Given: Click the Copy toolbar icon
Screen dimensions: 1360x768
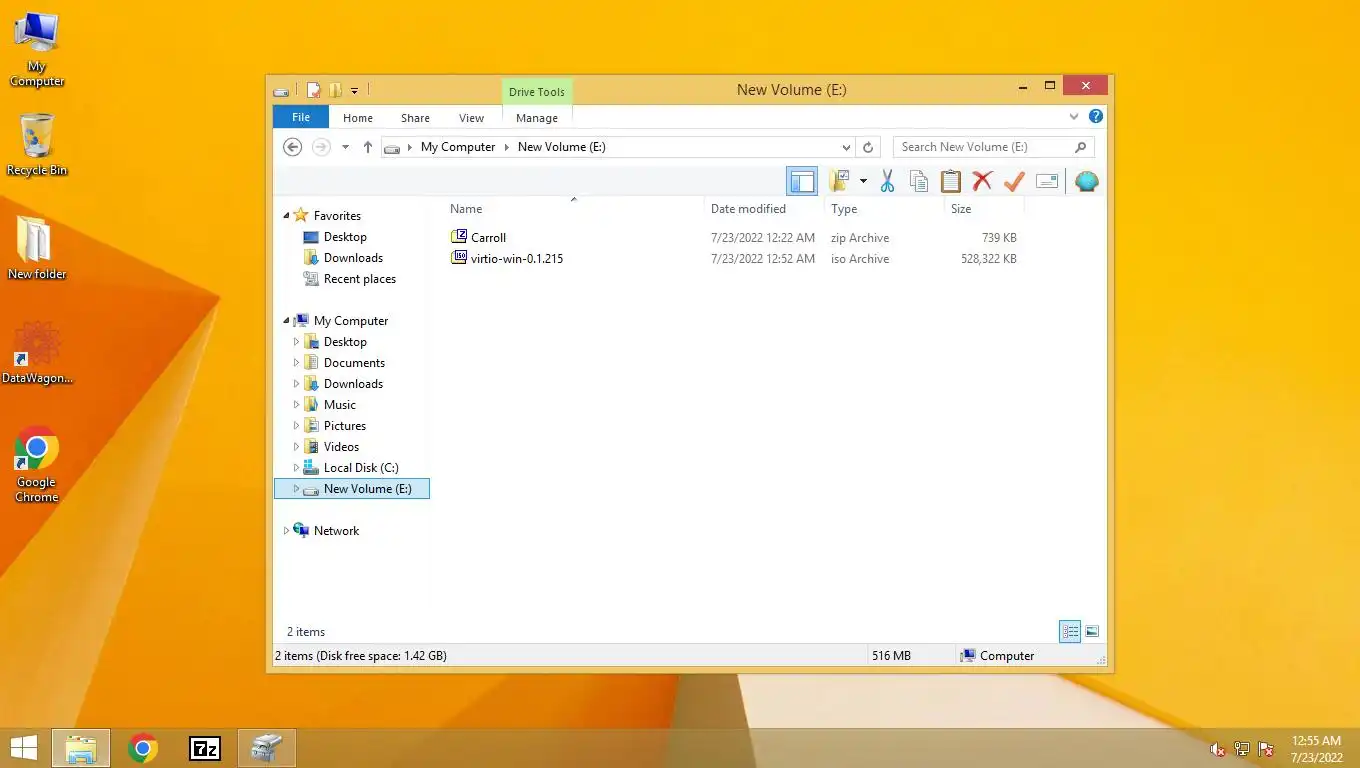Looking at the screenshot, I should [918, 181].
